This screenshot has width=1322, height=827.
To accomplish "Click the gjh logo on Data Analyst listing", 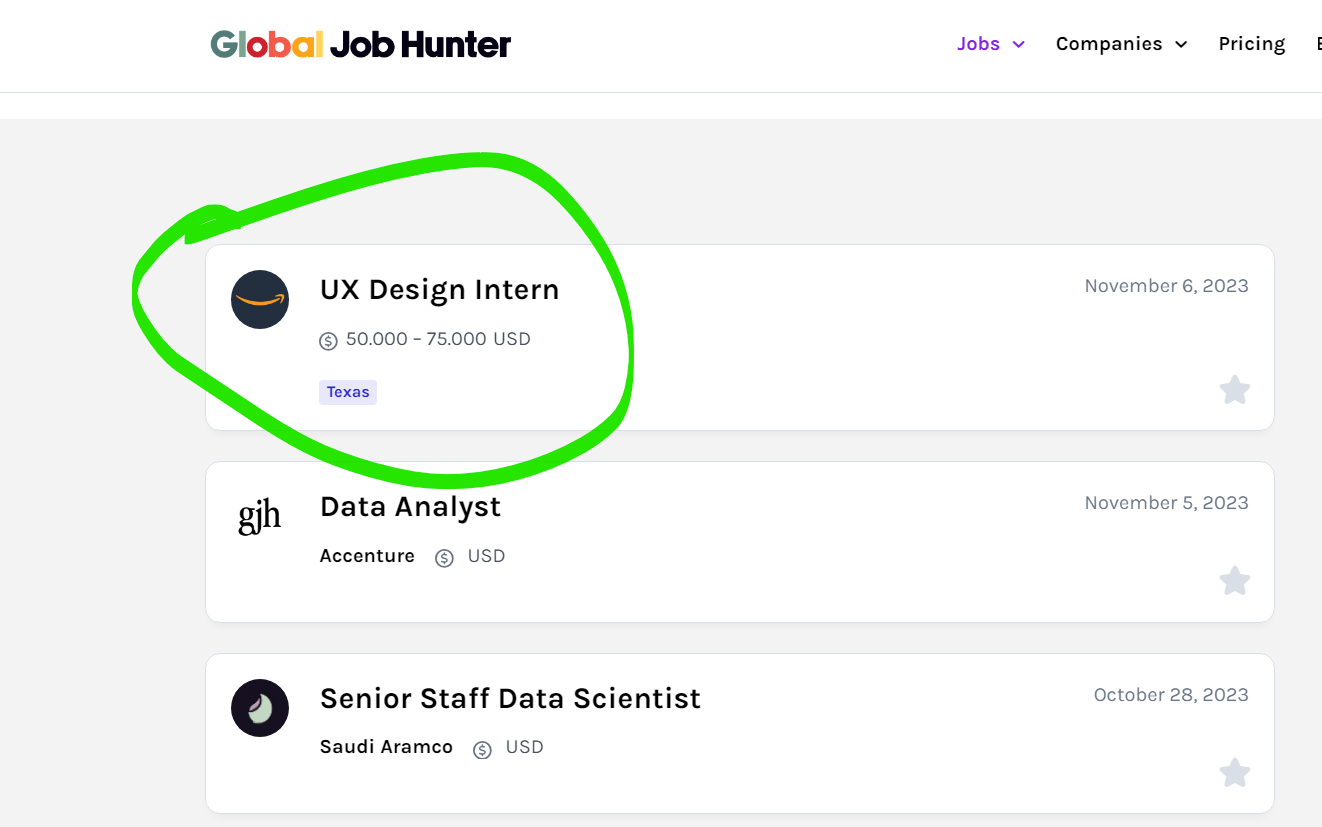I will tap(260, 517).
